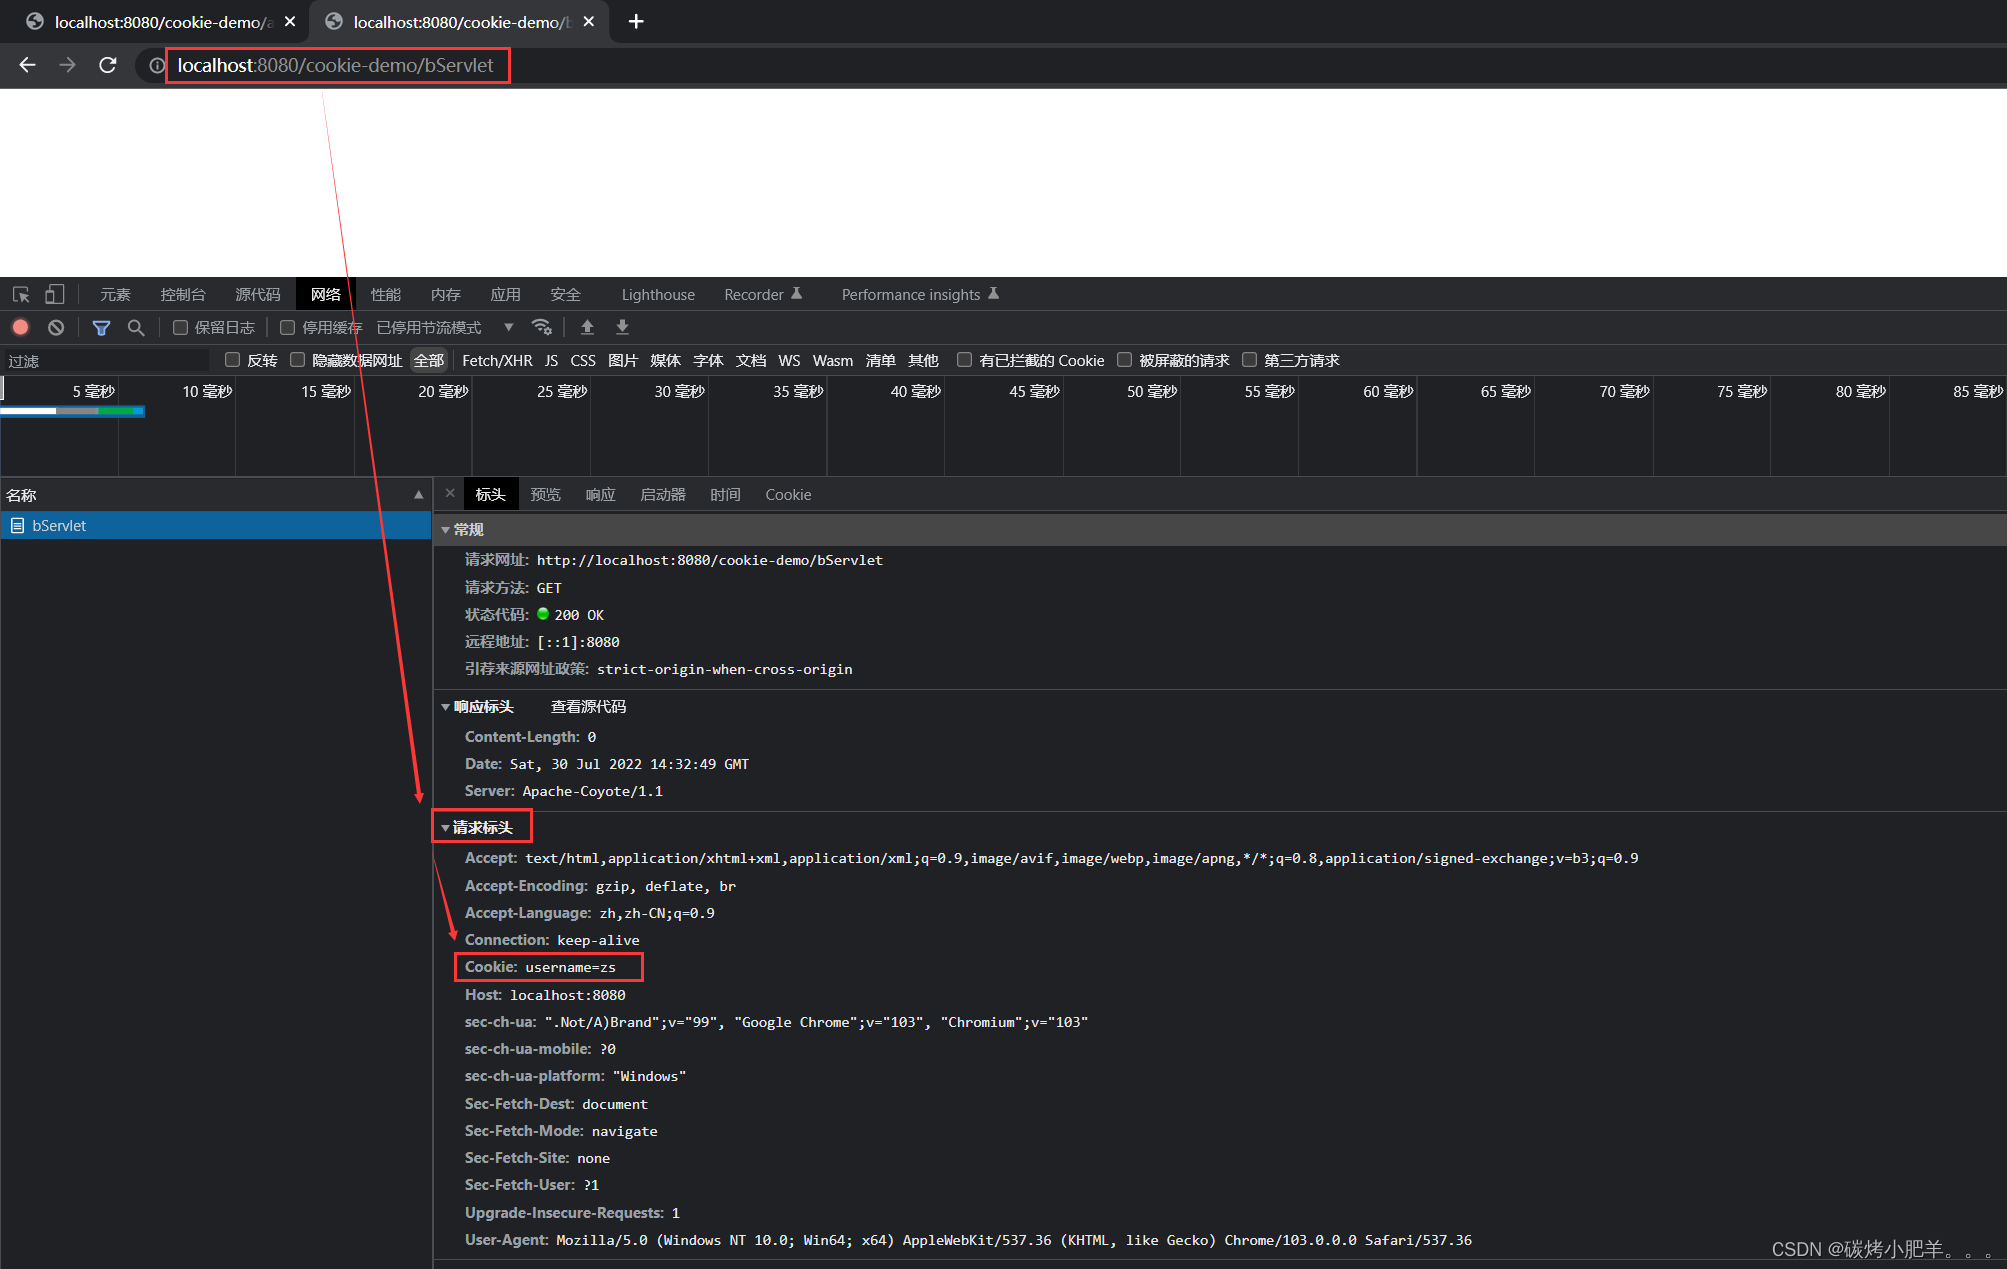Toggle the network filter funnel icon
The width and height of the screenshot is (2007, 1269).
101,327
